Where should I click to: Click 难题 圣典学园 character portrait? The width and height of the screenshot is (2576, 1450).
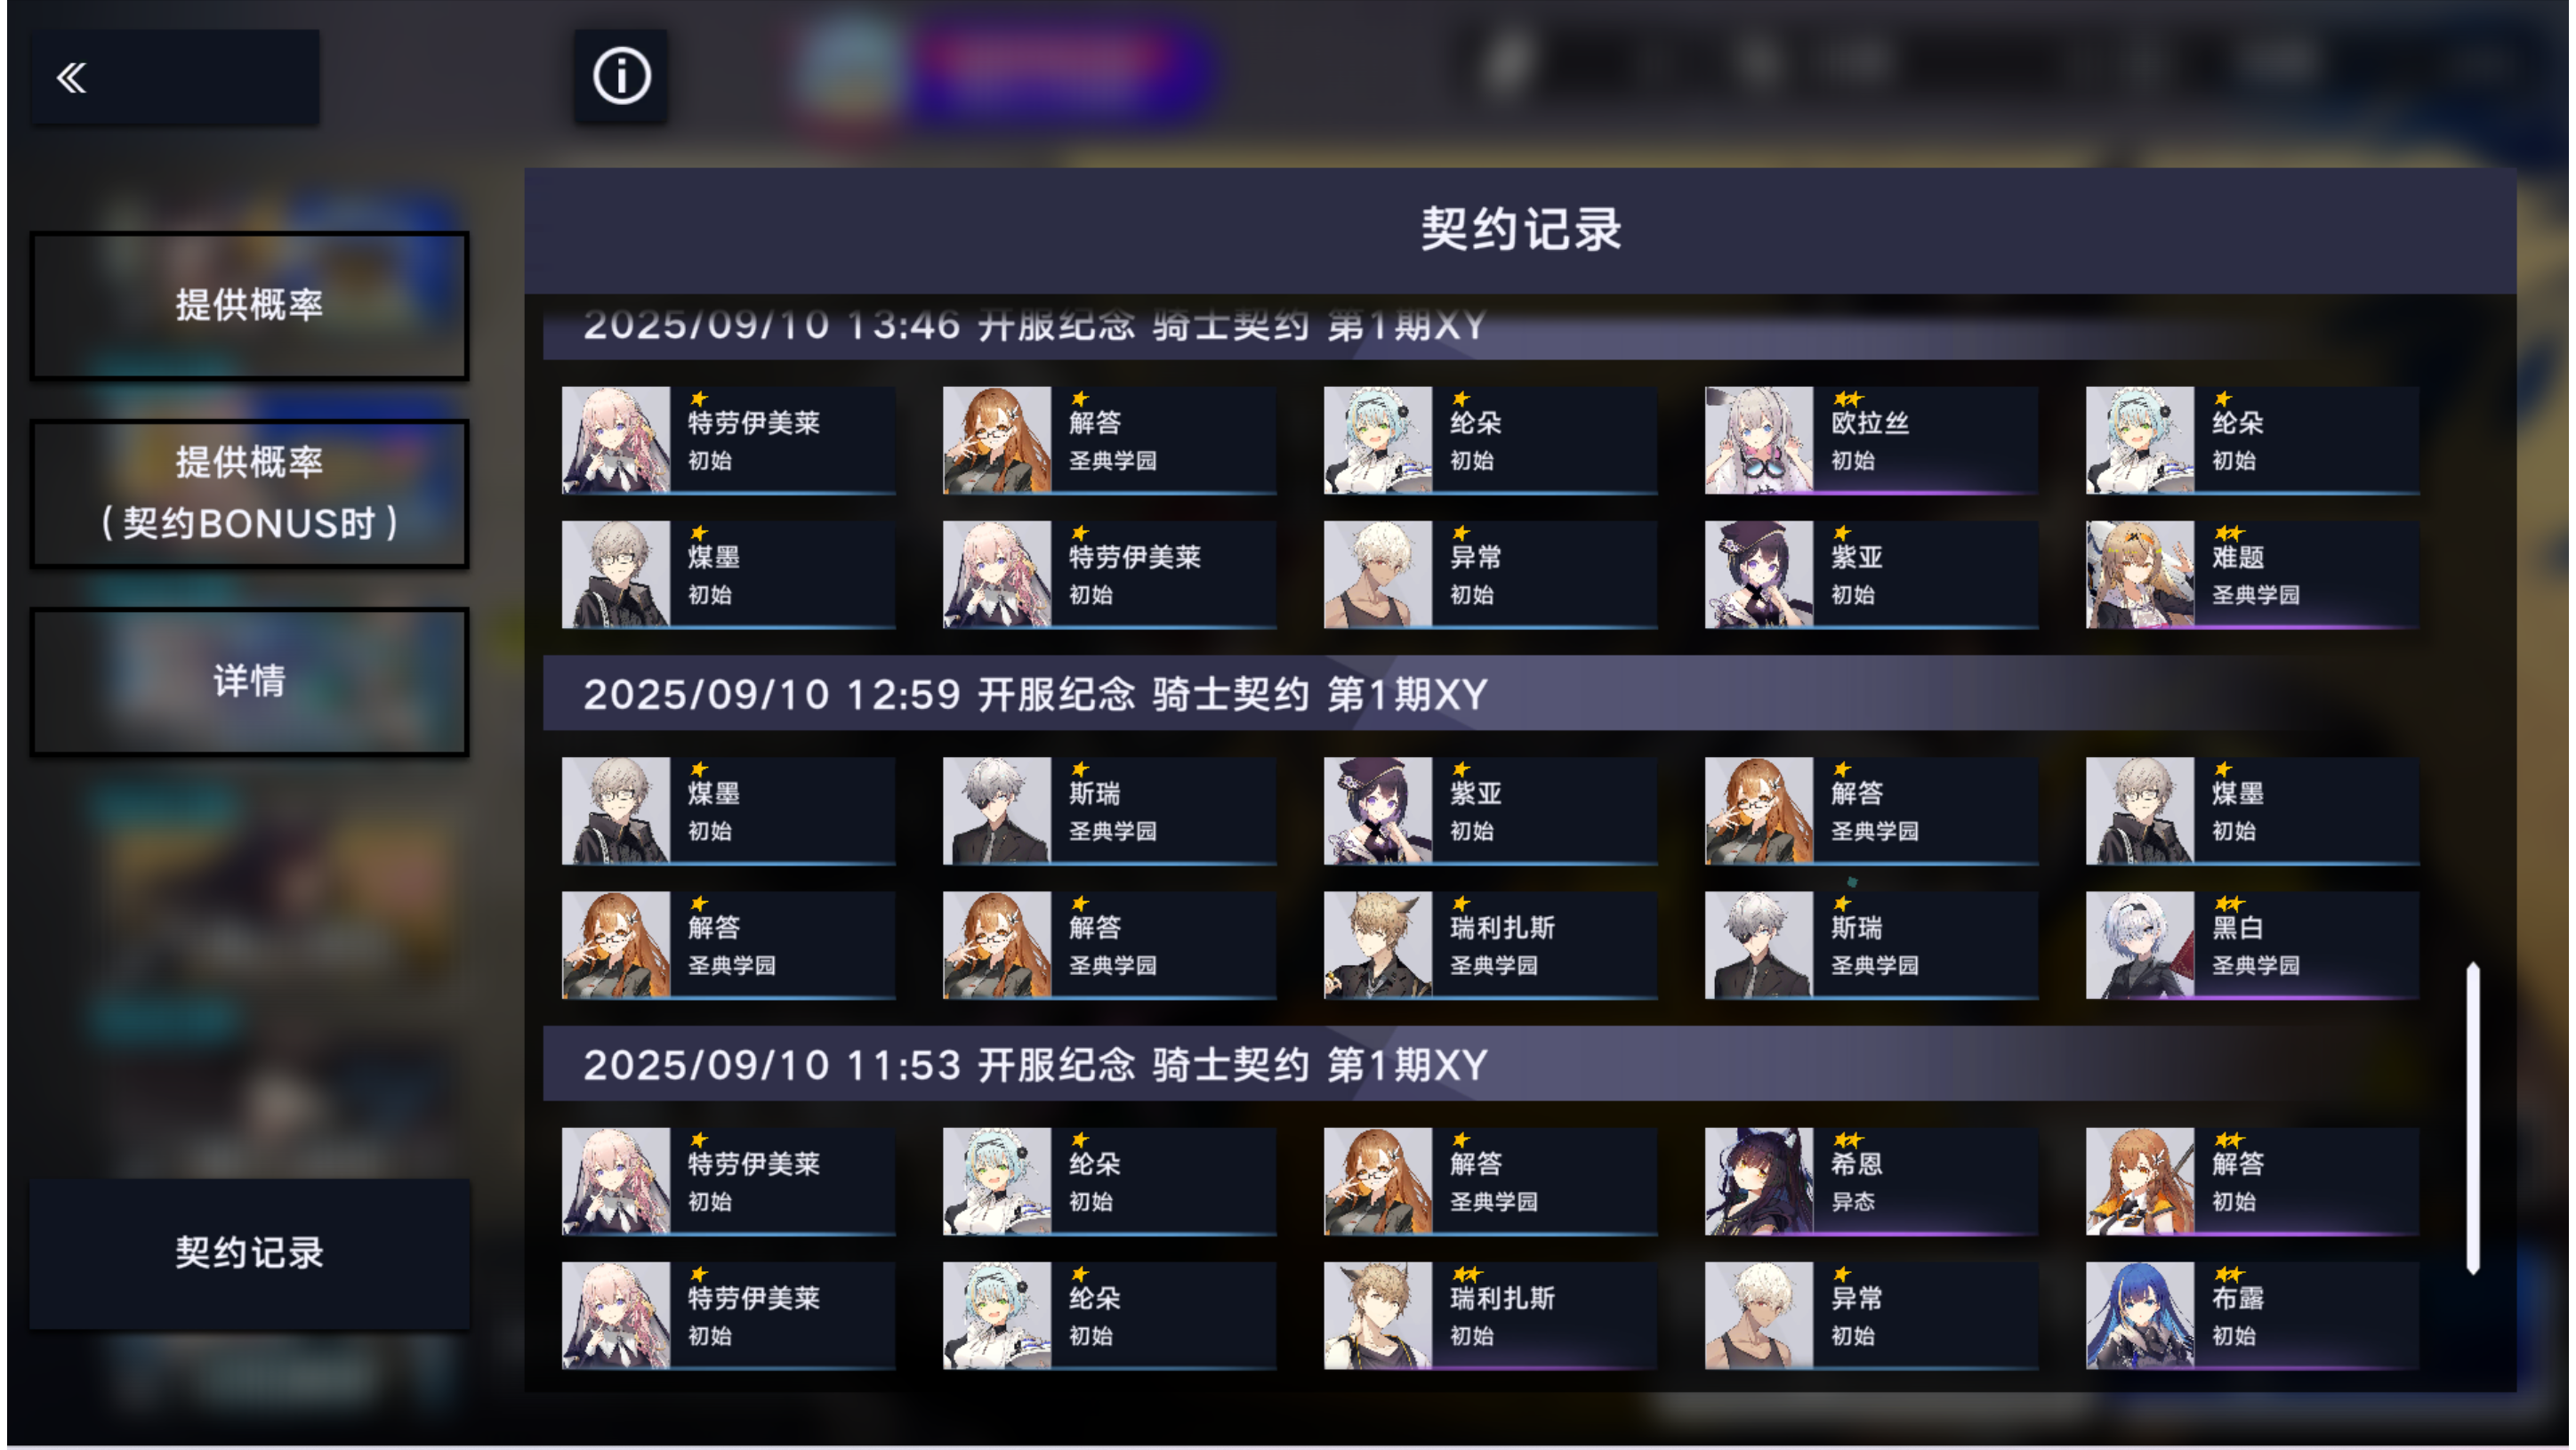point(2139,575)
